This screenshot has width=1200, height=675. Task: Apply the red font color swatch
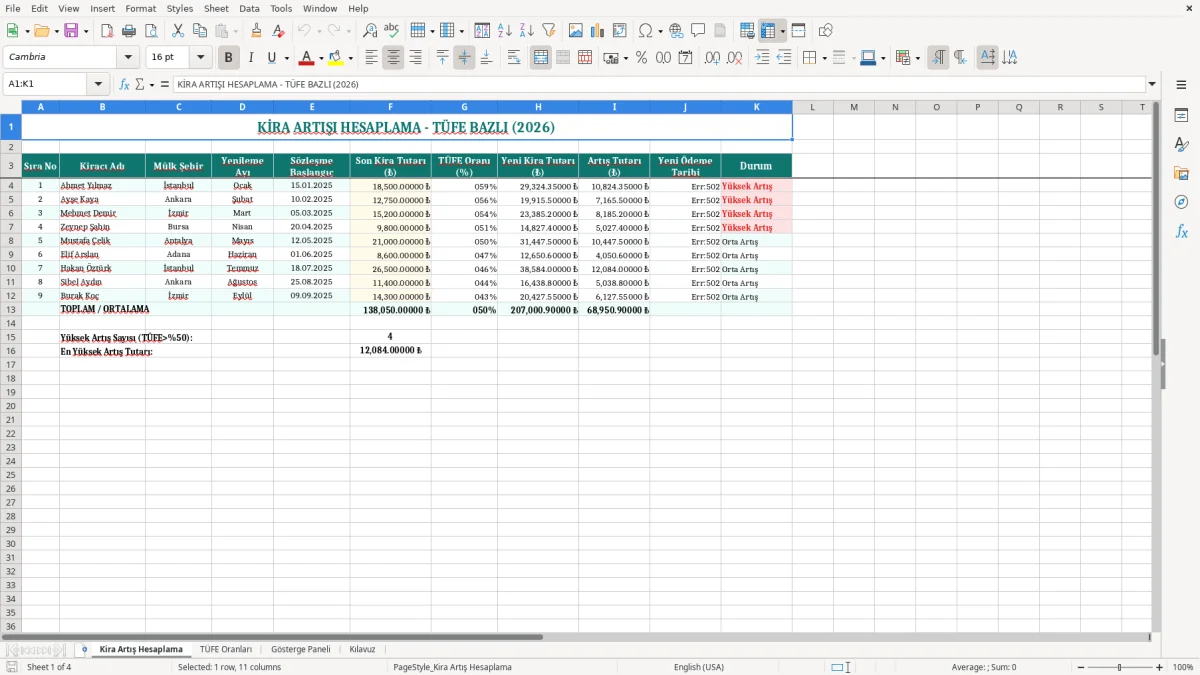pyautogui.click(x=307, y=58)
